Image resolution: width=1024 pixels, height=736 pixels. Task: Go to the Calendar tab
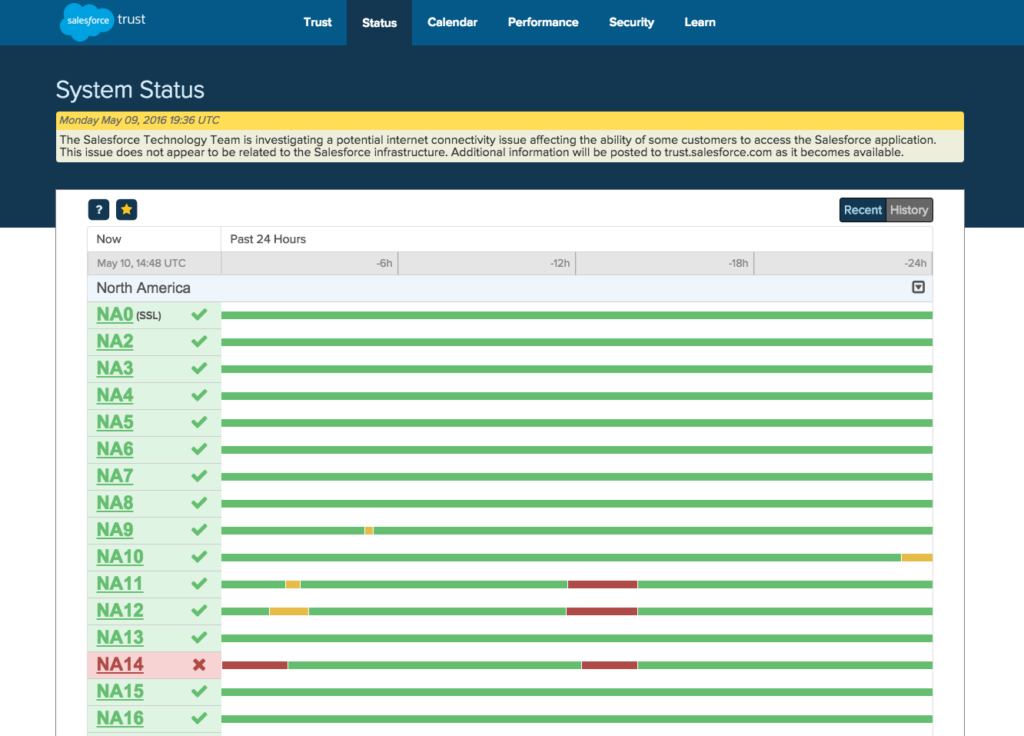[x=453, y=22]
